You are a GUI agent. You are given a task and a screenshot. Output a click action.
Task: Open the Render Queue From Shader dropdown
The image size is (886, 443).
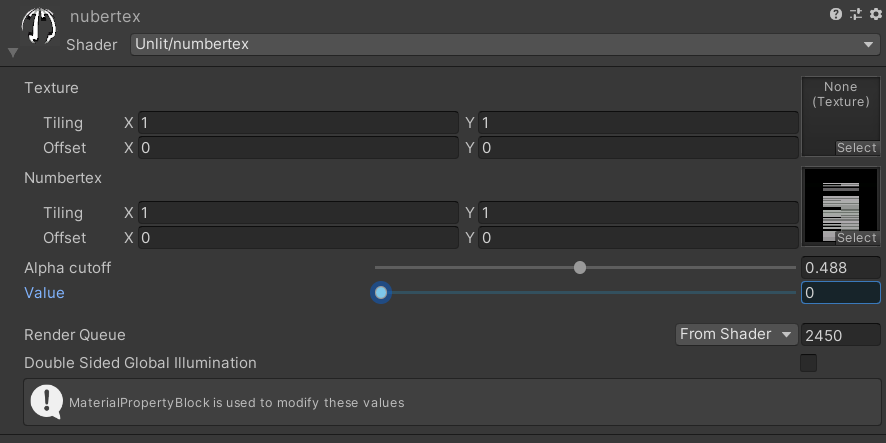[x=735, y=334]
